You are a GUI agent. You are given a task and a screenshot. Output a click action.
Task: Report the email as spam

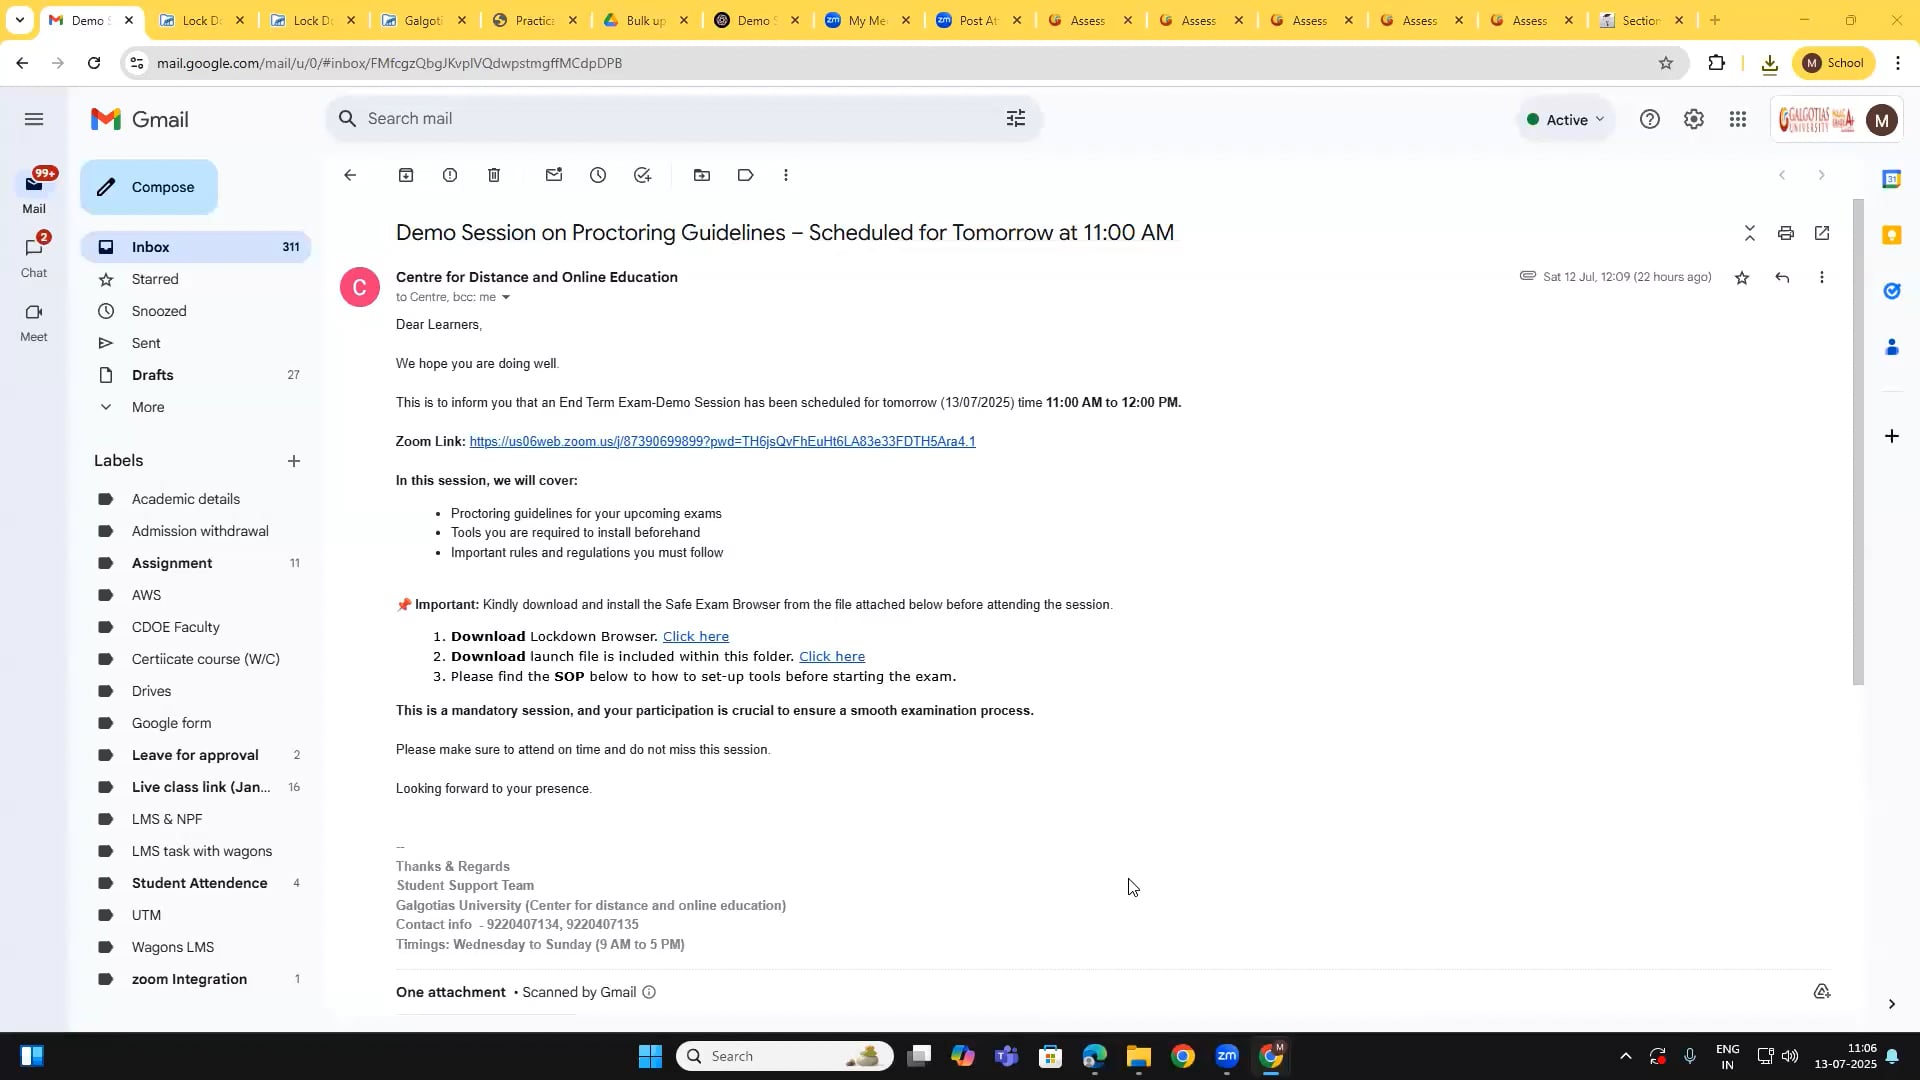click(449, 175)
